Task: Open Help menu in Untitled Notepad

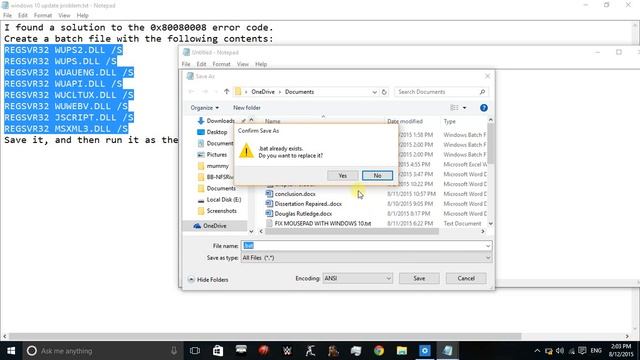Action: point(261,64)
